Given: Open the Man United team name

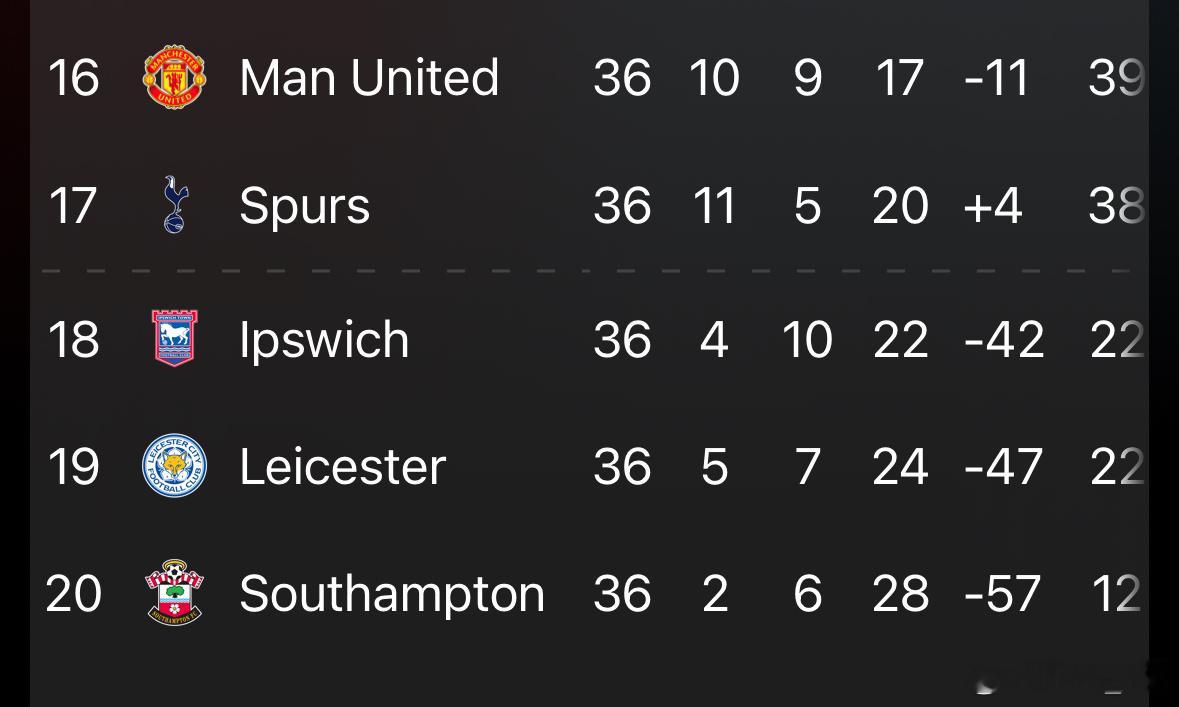Looking at the screenshot, I should pos(369,77).
